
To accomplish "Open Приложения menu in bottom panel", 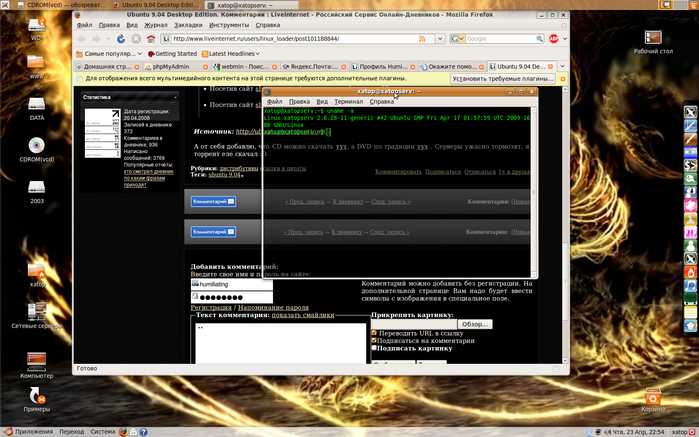I will pyautogui.click(x=29, y=432).
